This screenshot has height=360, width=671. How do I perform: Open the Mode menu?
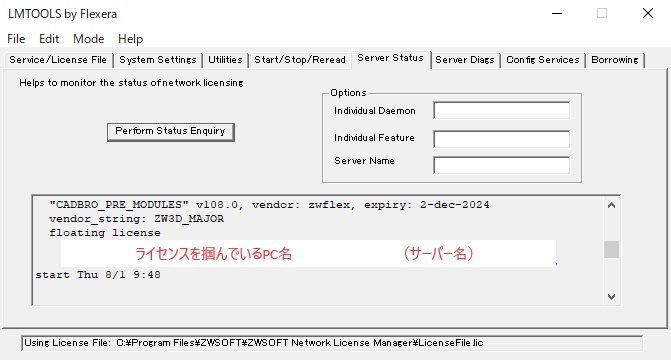point(89,39)
